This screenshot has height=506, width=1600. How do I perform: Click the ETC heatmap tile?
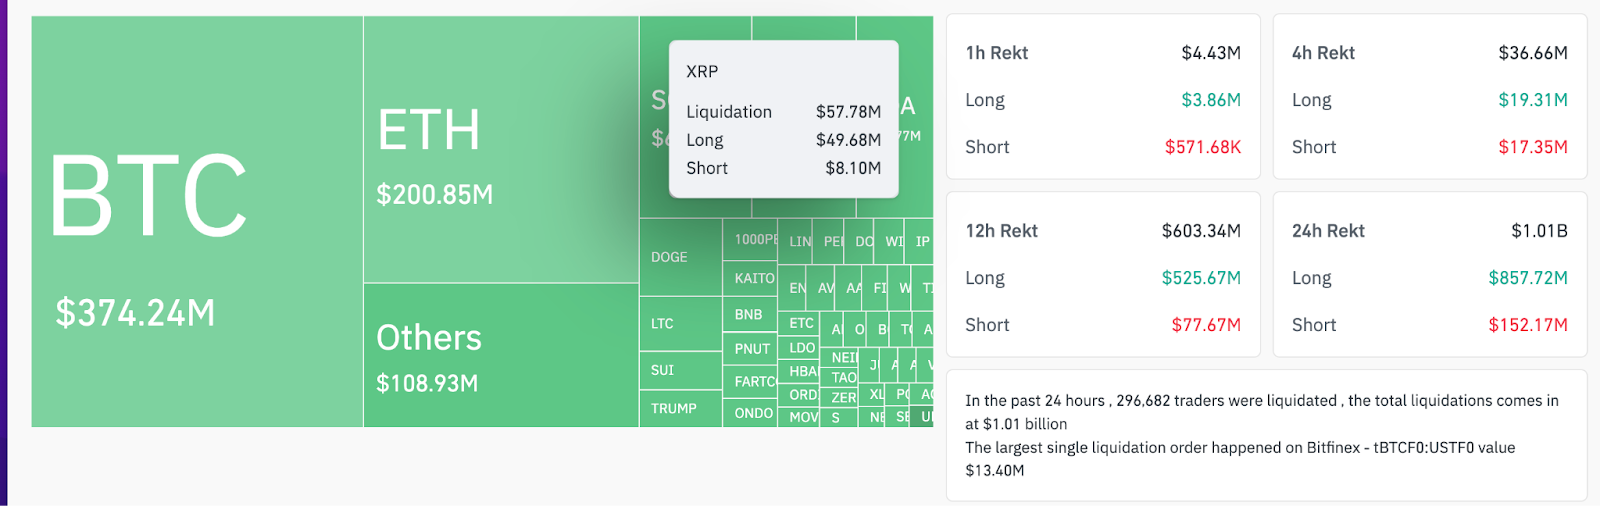point(801,323)
